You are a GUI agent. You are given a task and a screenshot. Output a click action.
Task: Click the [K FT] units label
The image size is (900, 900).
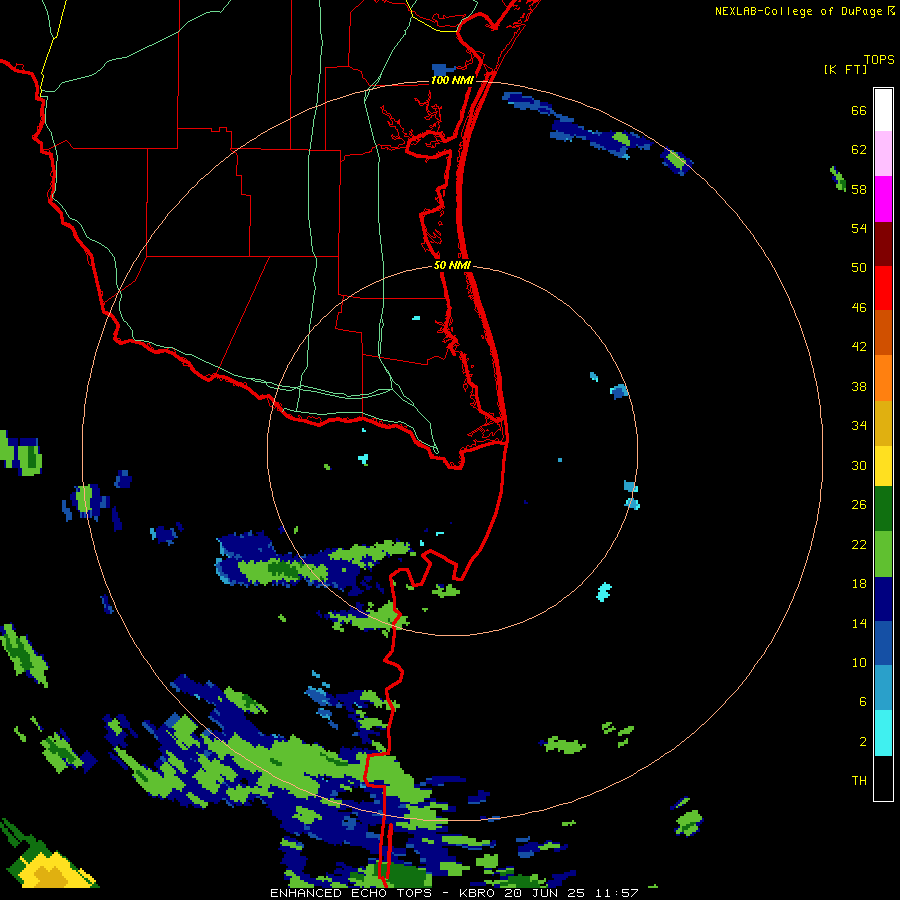click(845, 69)
